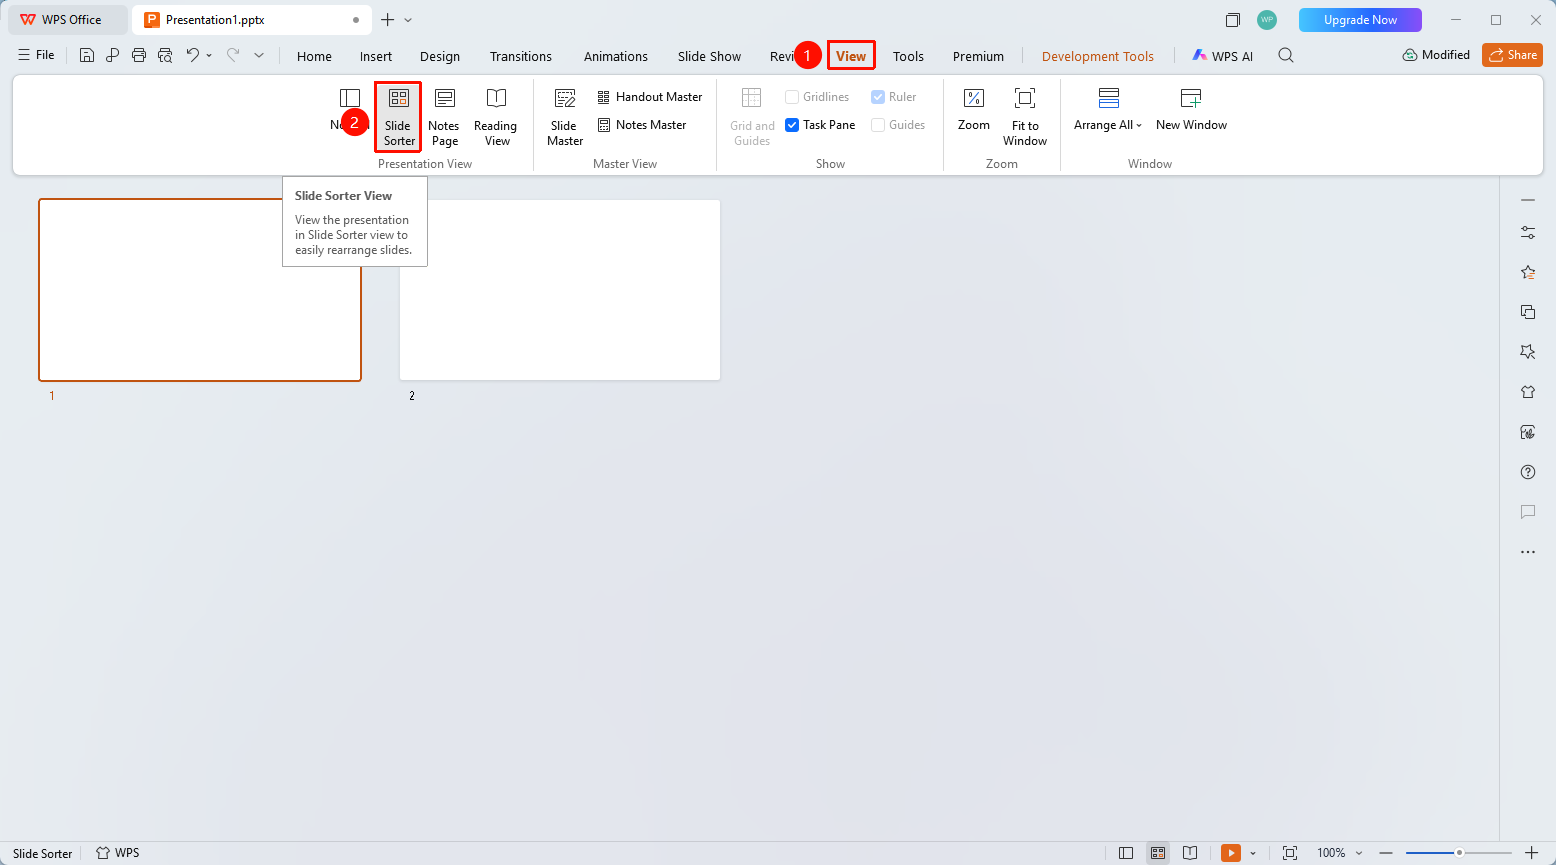
Task: Open the Slide Master editor
Action: click(x=565, y=117)
